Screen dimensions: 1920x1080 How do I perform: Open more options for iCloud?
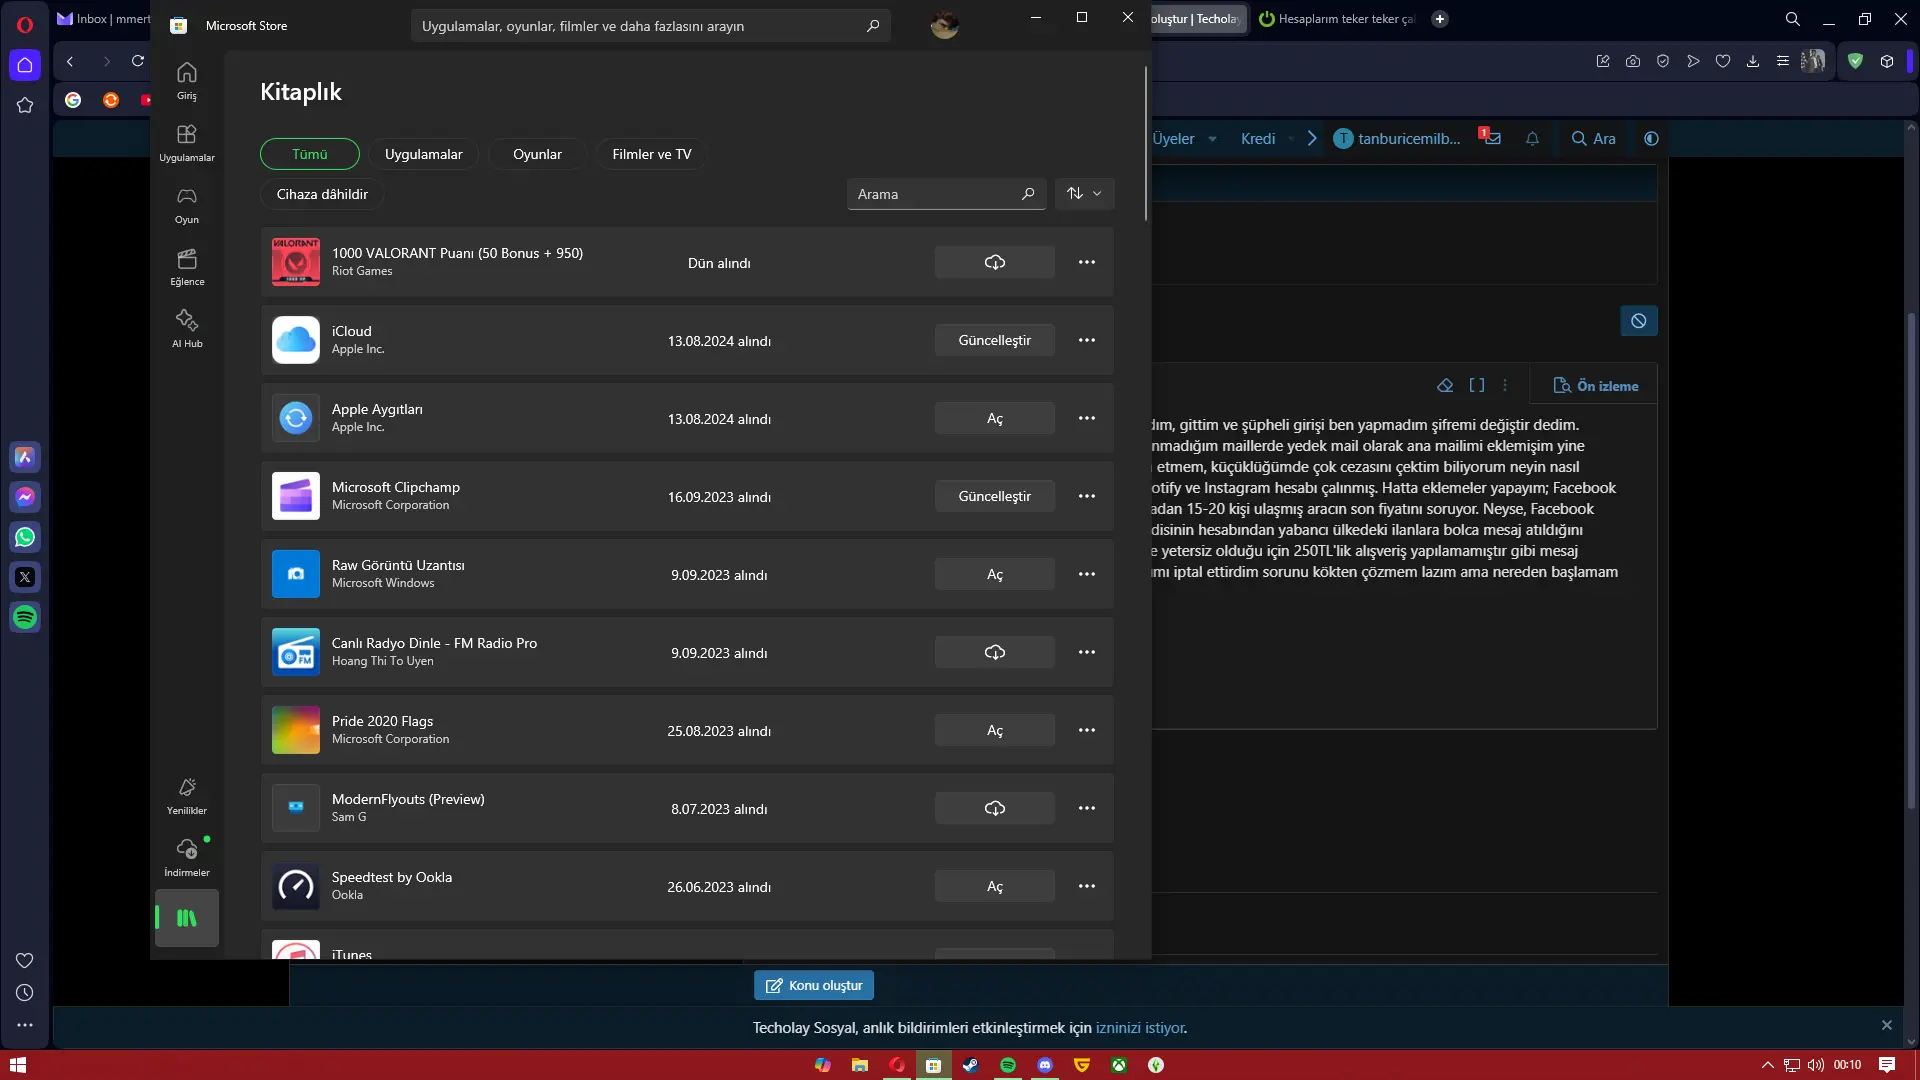(x=1087, y=340)
